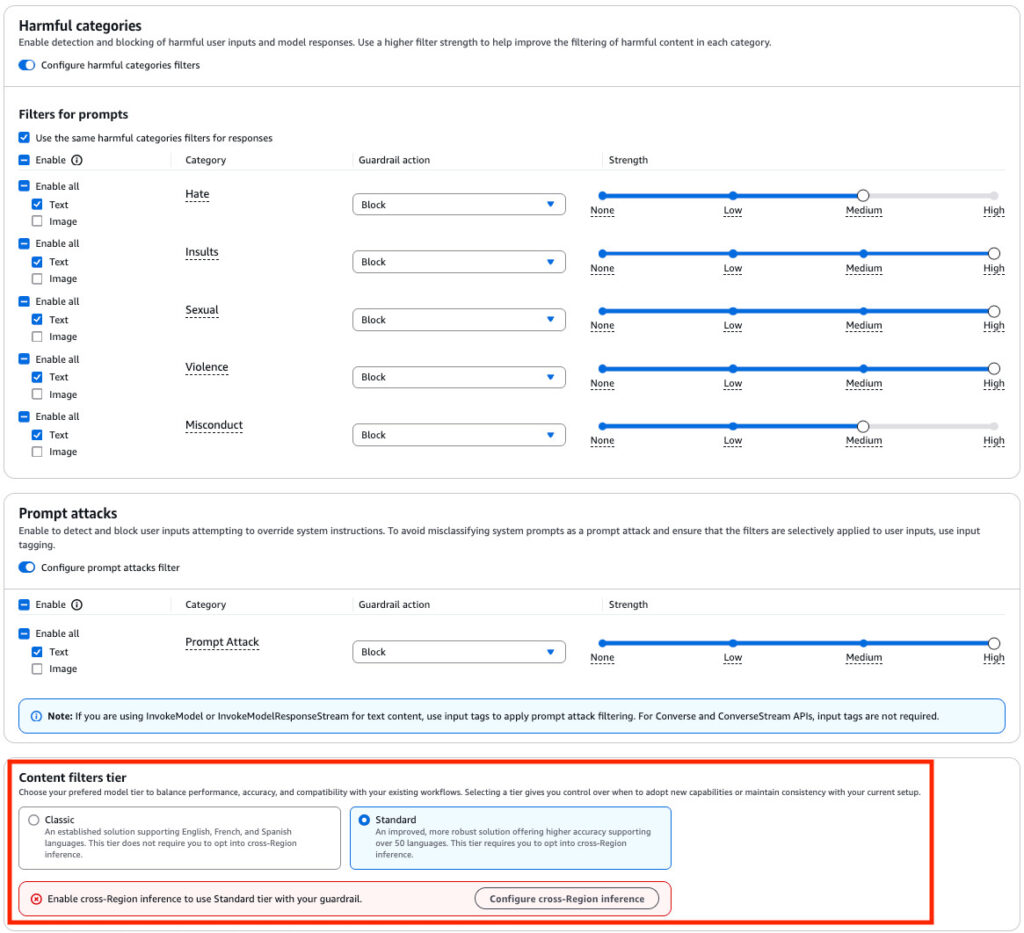Click info icon next to Enable in Filters for prompts

pos(77,160)
